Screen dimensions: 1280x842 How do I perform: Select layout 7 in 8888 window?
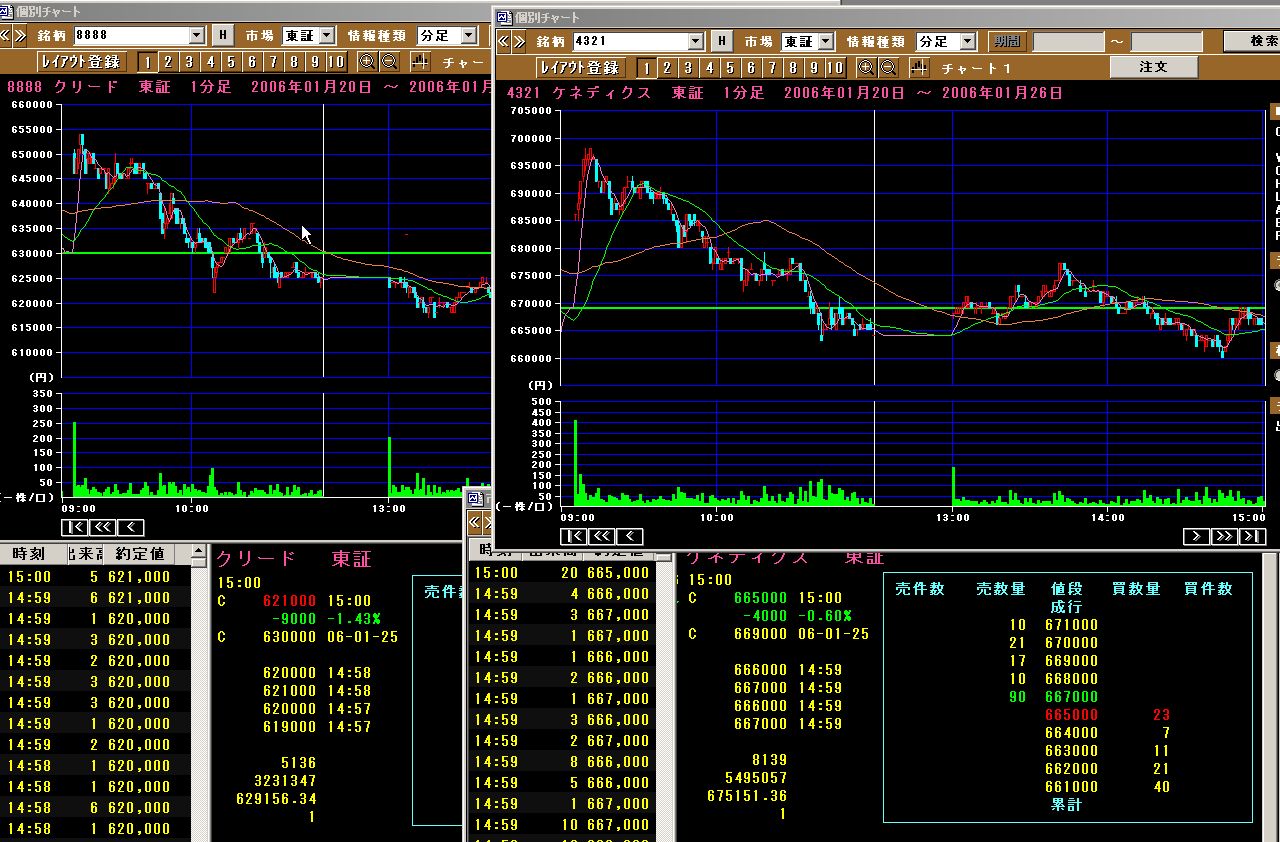[274, 62]
